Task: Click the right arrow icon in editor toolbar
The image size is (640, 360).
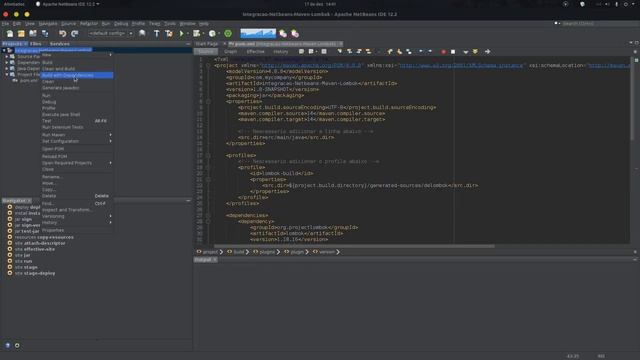Action: tap(487, 52)
